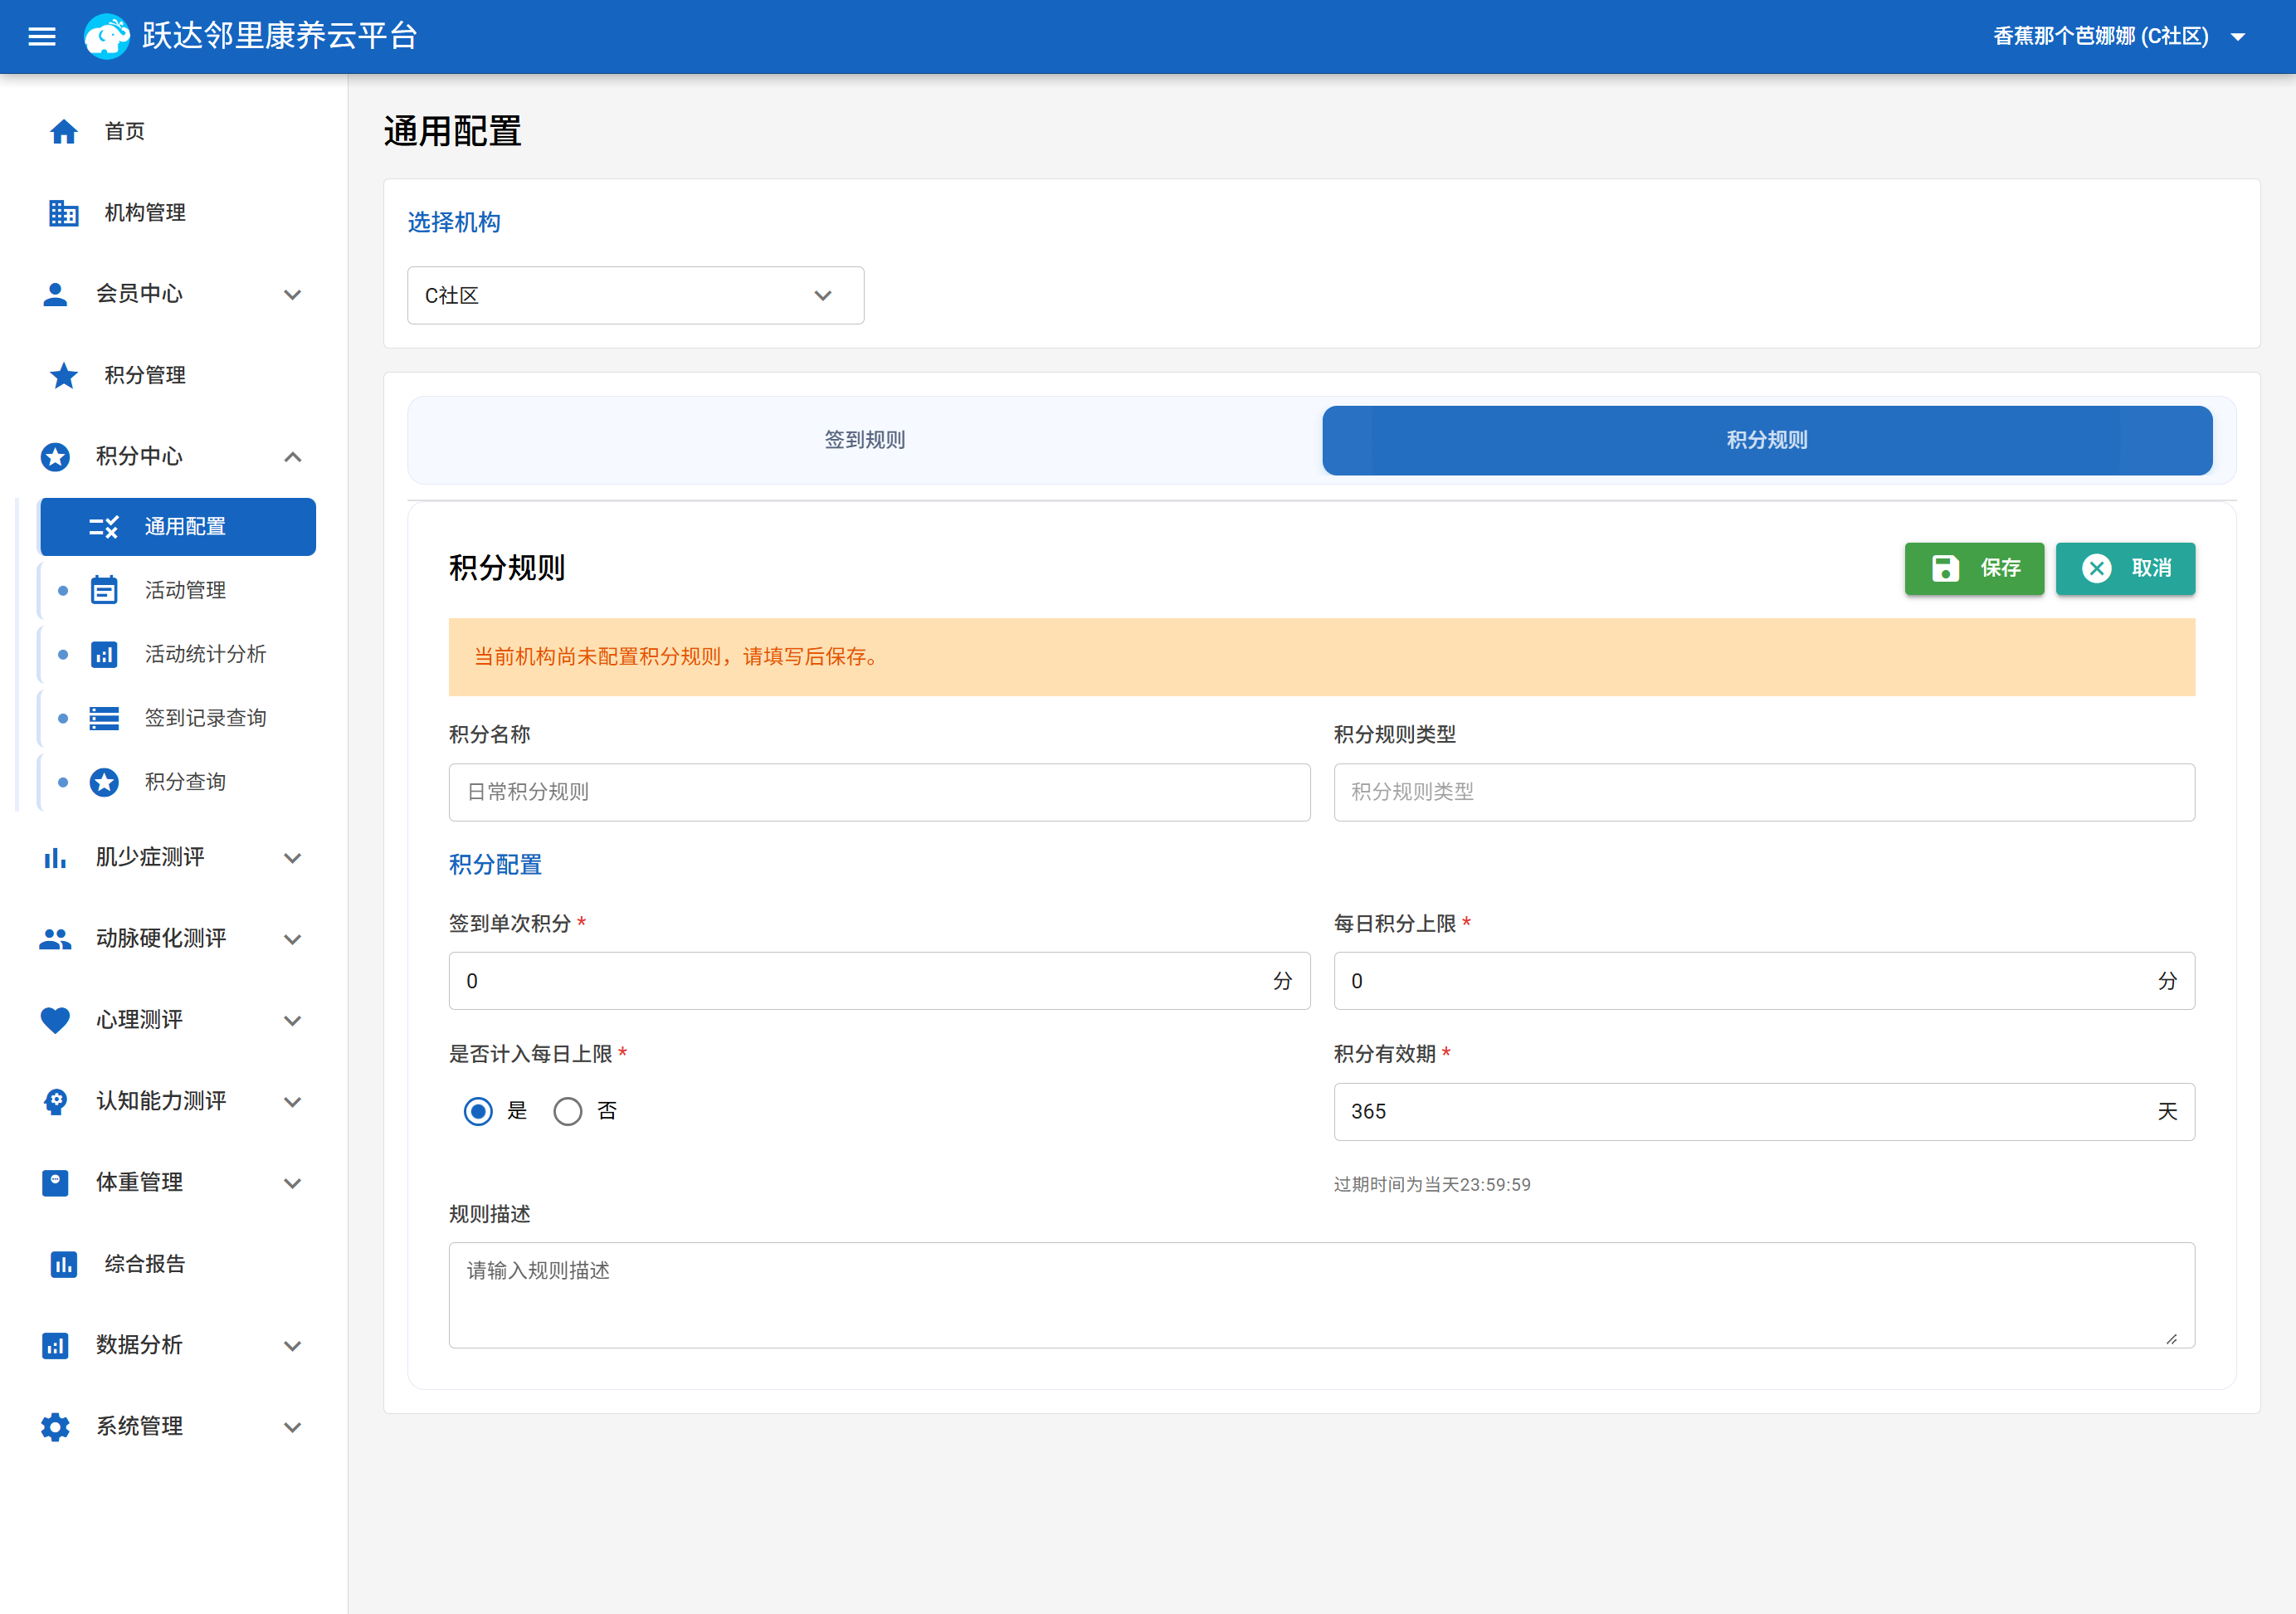The width and height of the screenshot is (2296, 1614).
Task: Open 首页 in the sidebar
Action: [x=174, y=131]
